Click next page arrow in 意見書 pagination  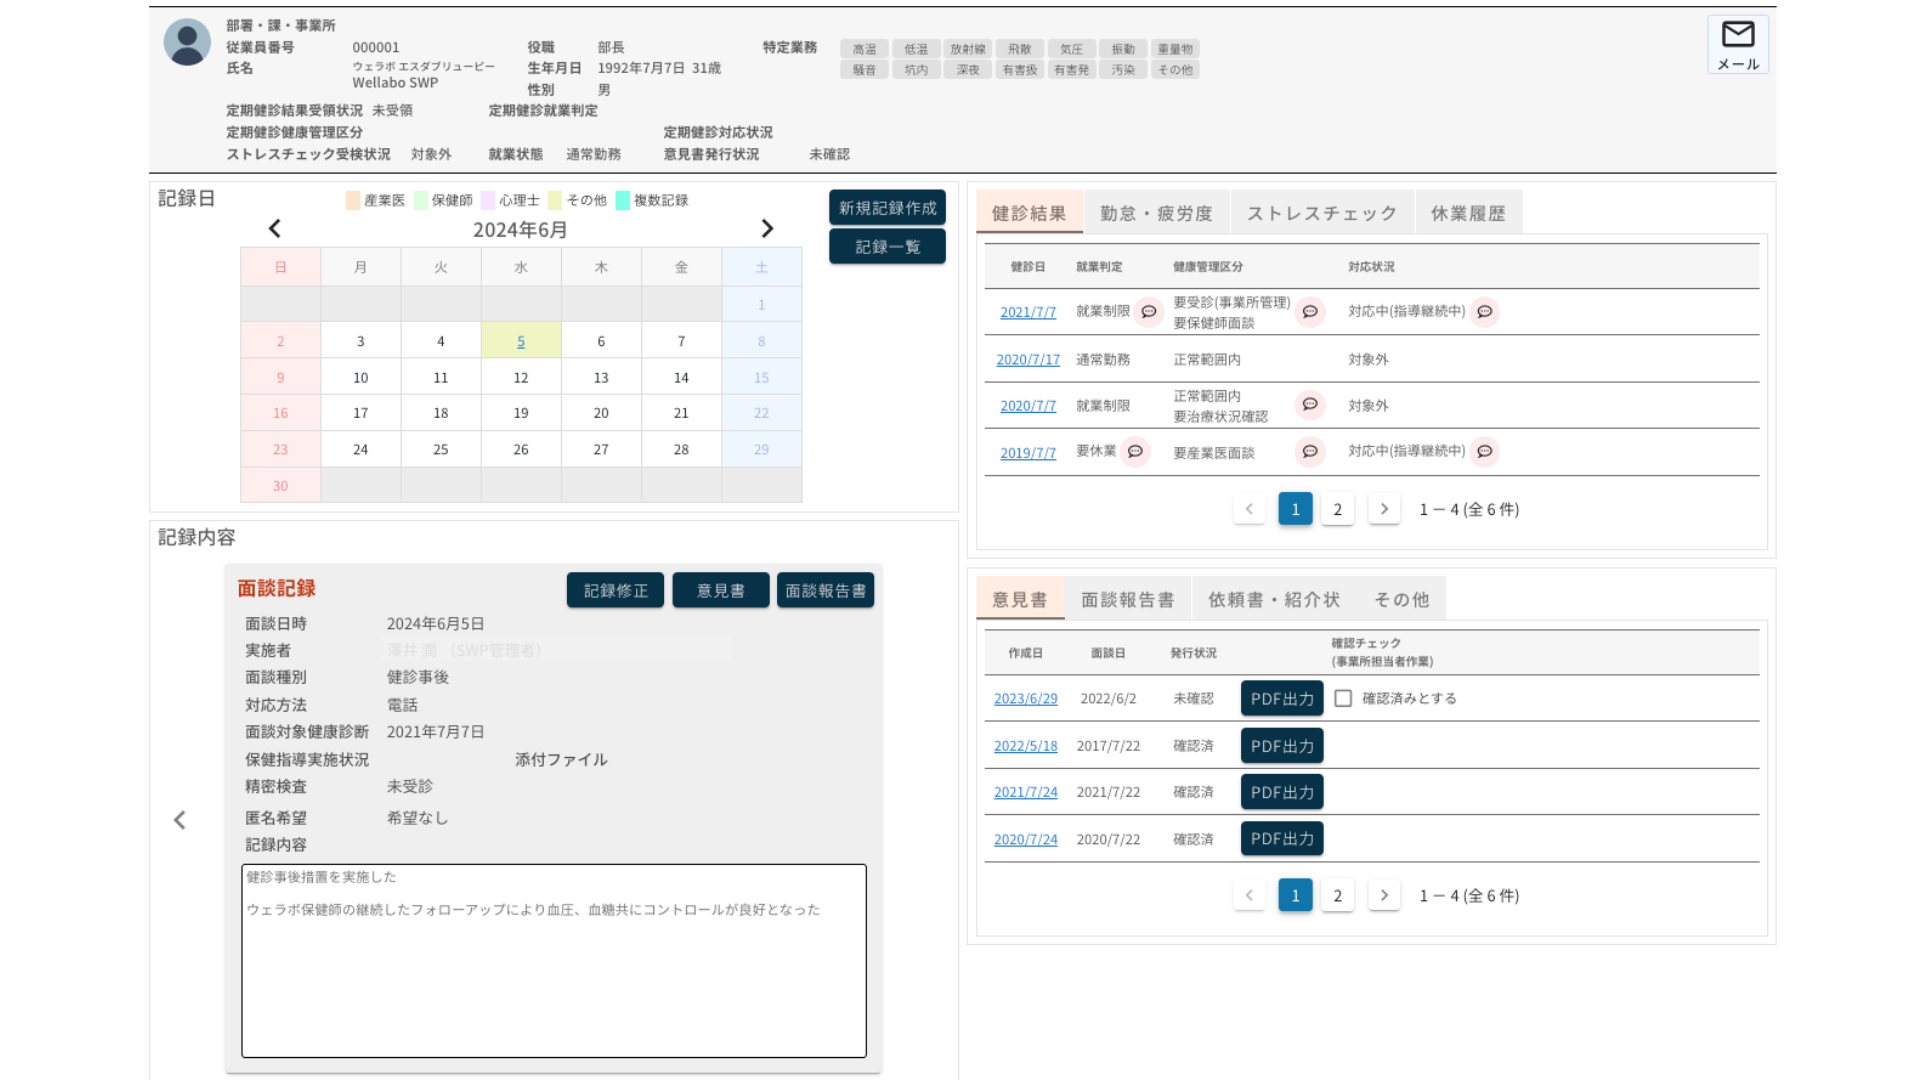(1384, 896)
